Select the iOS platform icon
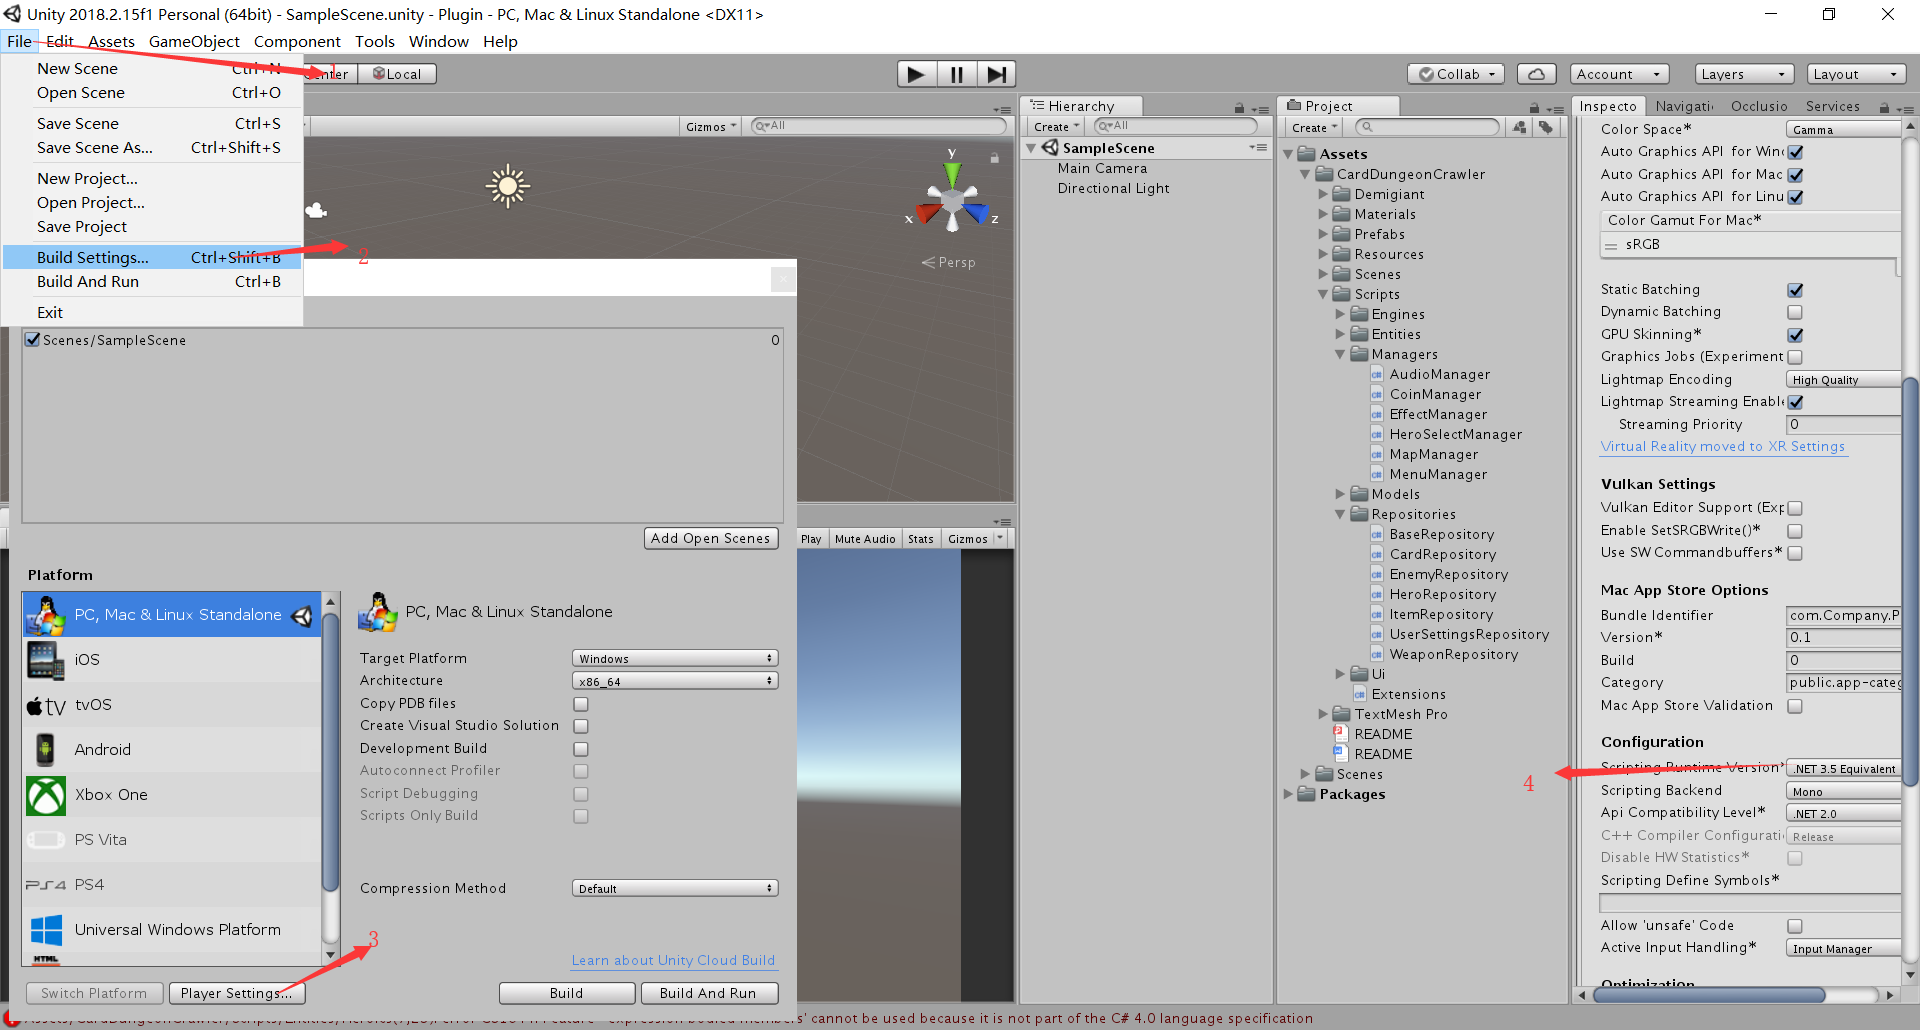The height and width of the screenshot is (1030, 1920). point(45,660)
